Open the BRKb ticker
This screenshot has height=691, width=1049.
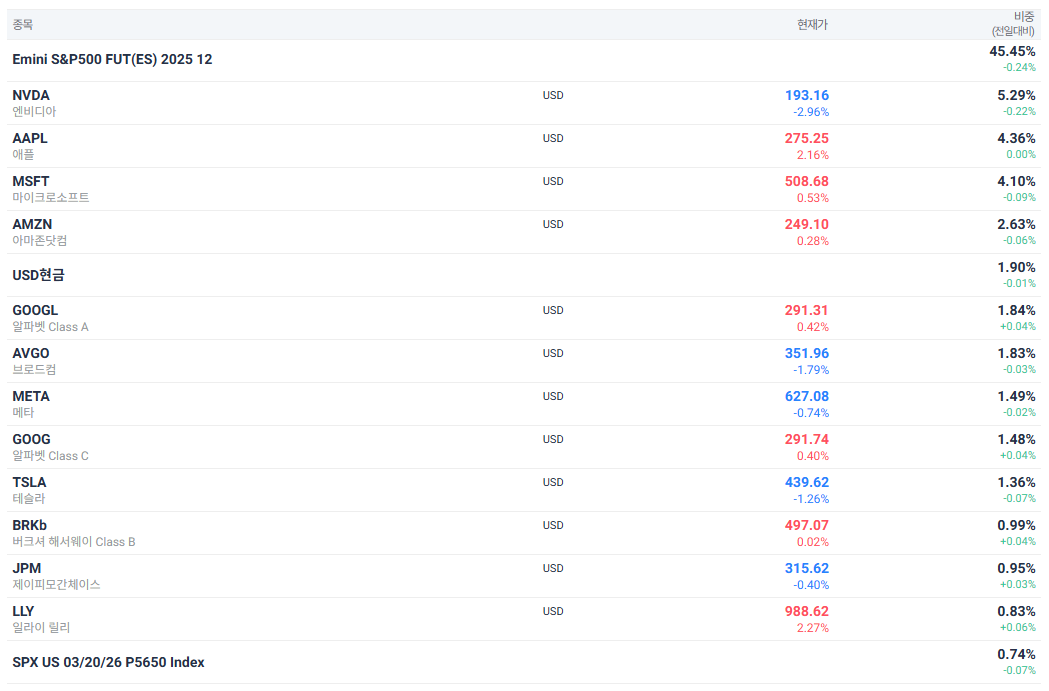click(29, 525)
